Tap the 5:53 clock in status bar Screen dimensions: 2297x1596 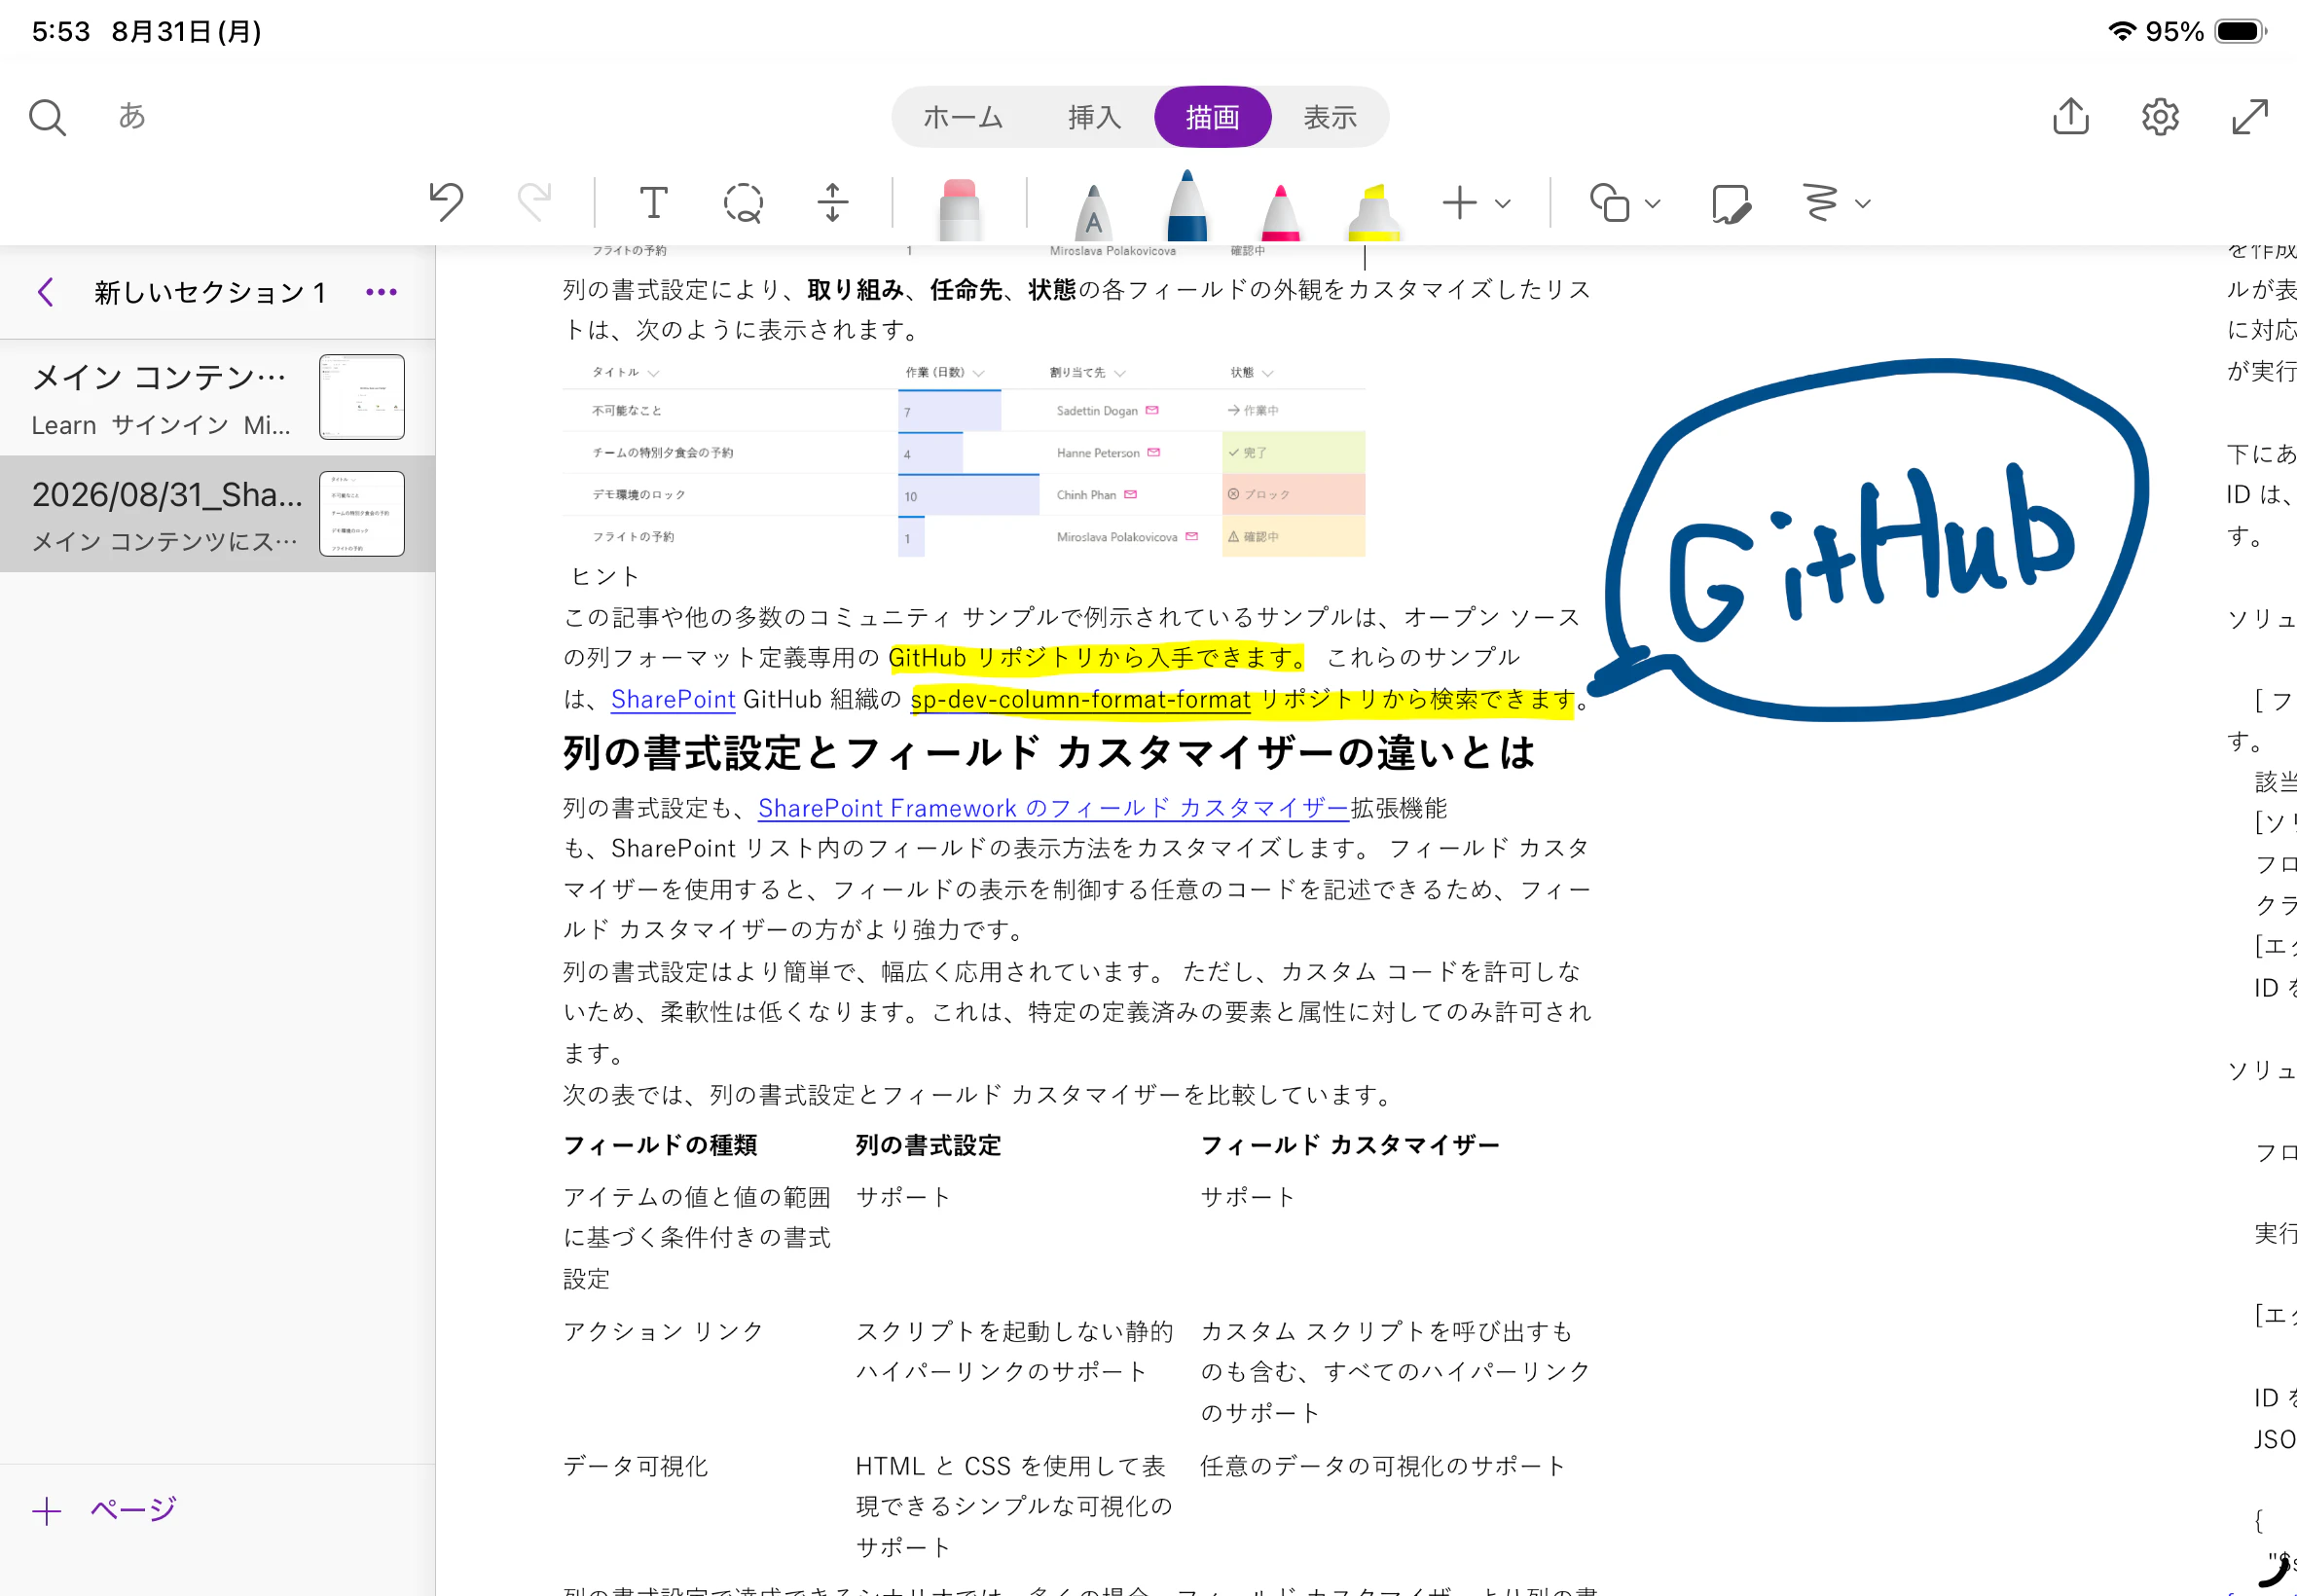click(x=60, y=31)
